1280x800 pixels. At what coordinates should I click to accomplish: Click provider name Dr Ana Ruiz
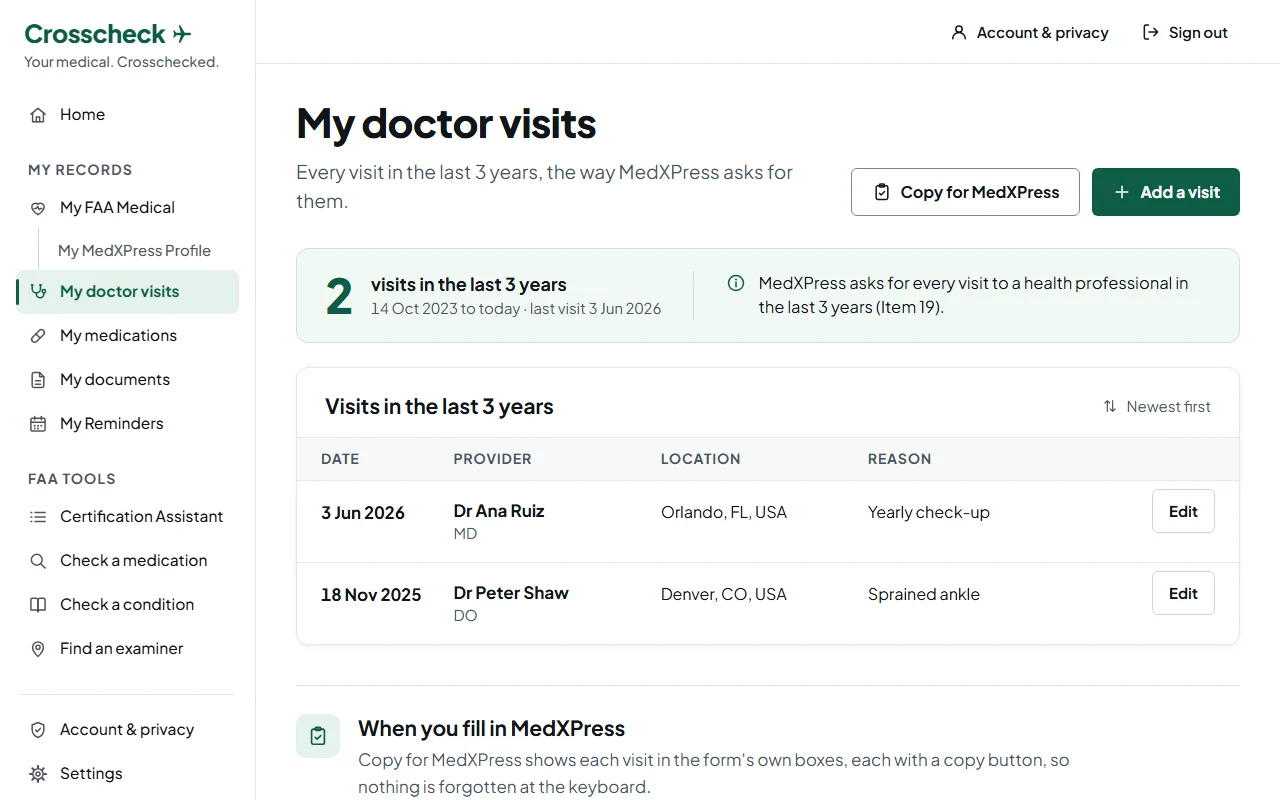point(499,511)
